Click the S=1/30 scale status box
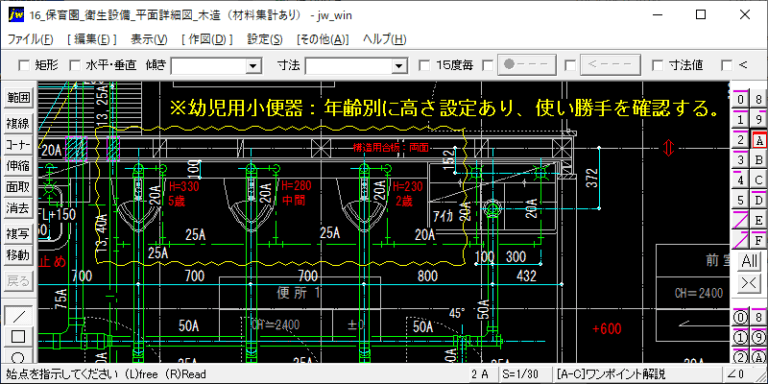Viewport: 768px width, 384px height. click(524, 374)
